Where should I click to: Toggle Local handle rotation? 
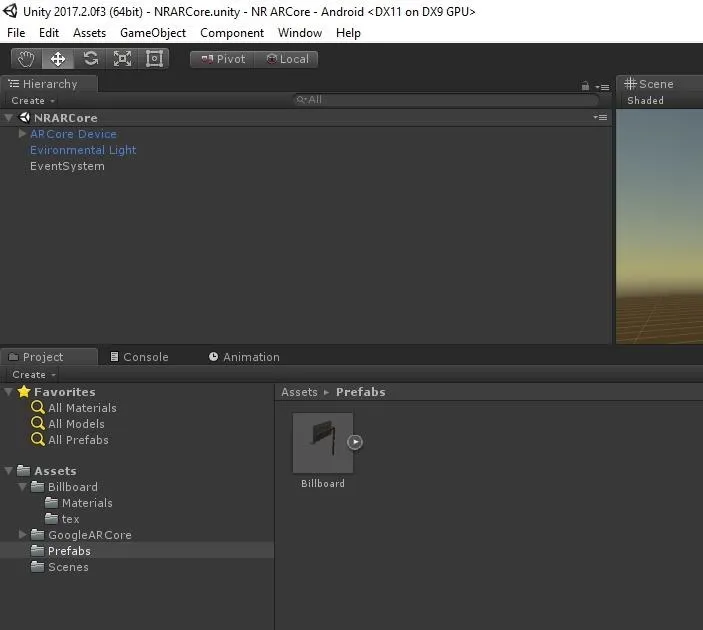tap(286, 59)
